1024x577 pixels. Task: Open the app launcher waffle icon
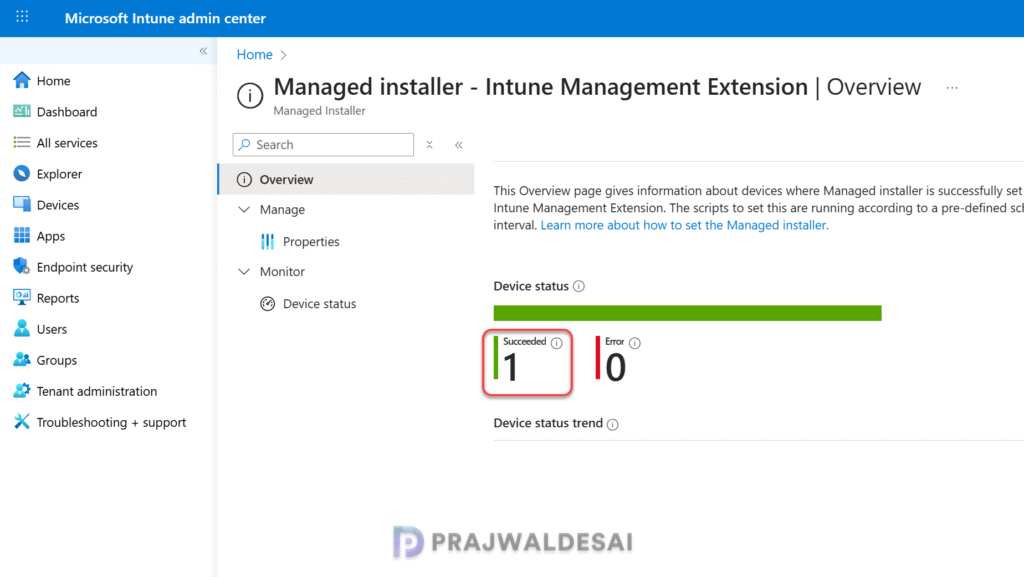click(22, 16)
